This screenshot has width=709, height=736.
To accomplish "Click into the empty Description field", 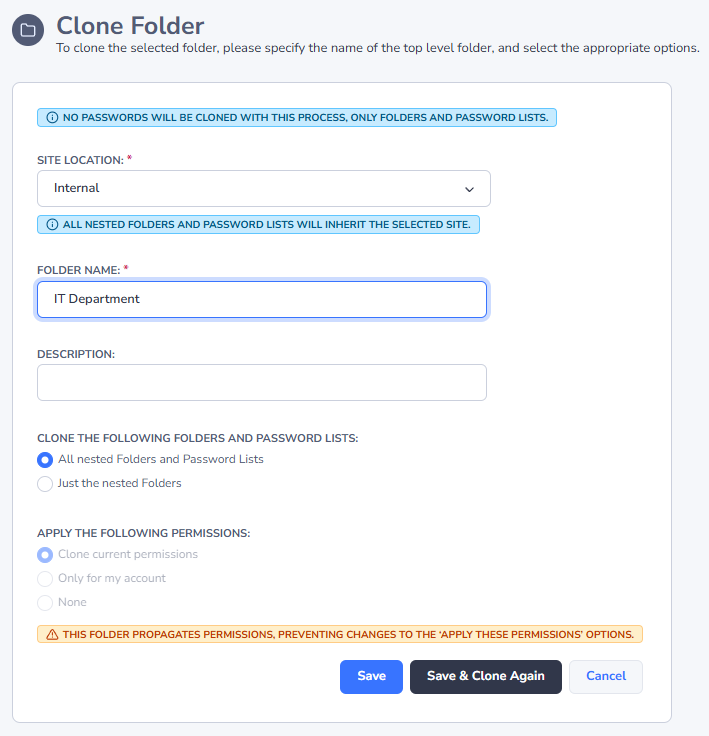I will (262, 382).
